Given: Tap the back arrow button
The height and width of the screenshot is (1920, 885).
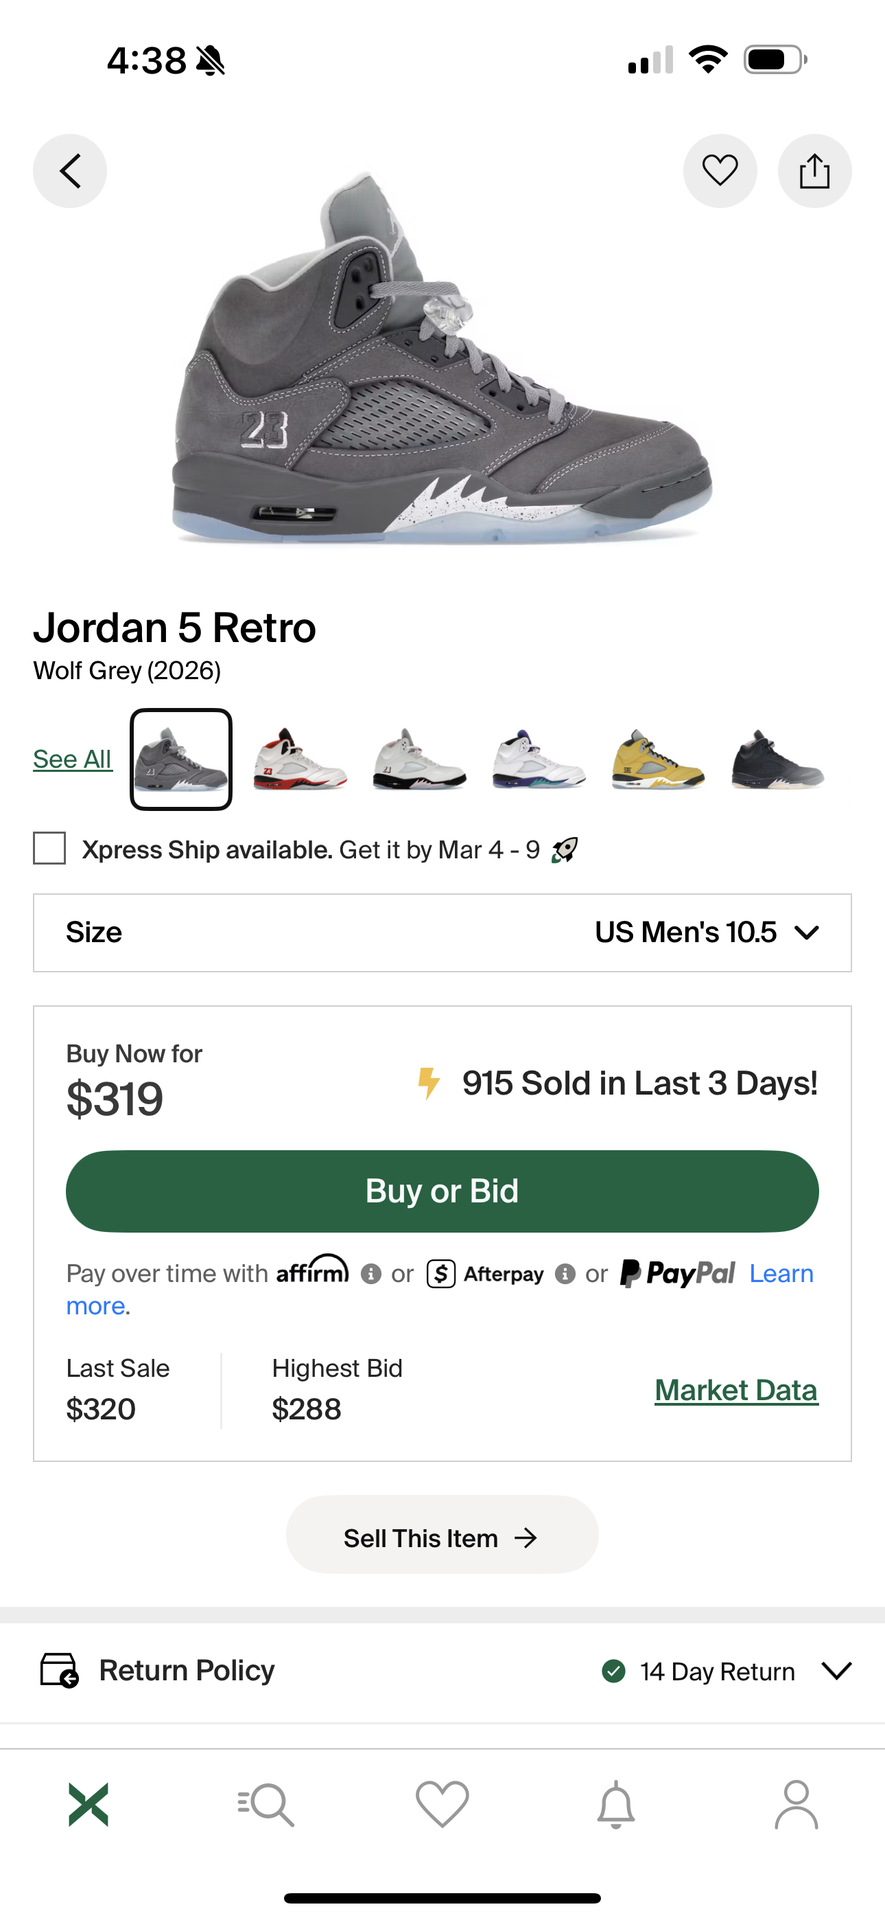Looking at the screenshot, I should click(70, 171).
